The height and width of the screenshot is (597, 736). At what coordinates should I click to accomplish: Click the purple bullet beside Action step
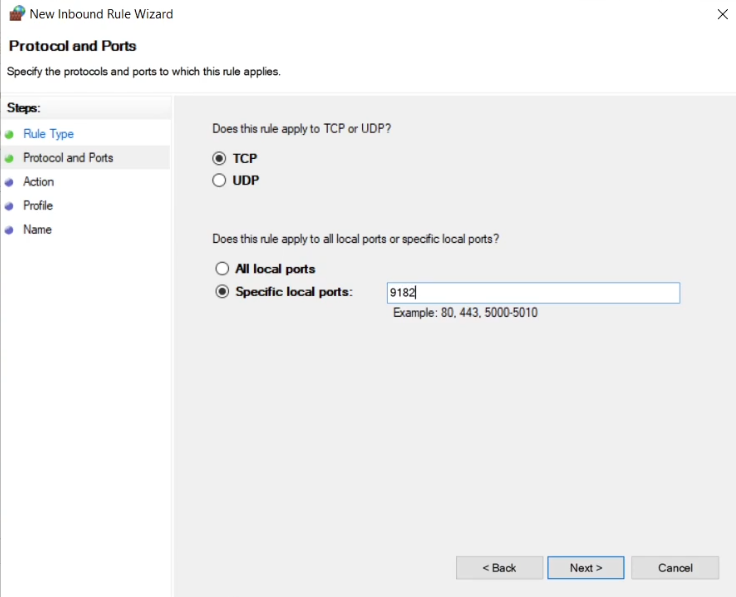[9, 182]
